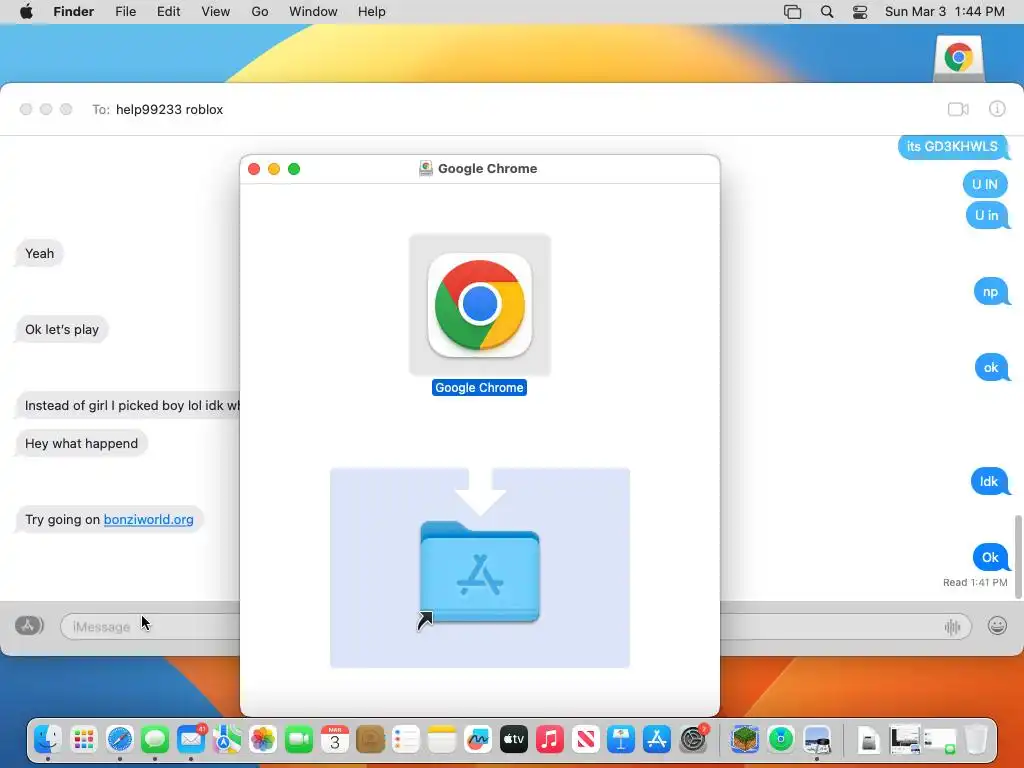This screenshot has height=768, width=1024.
Task: Start a FaceTime video call in Messages
Action: point(958,109)
